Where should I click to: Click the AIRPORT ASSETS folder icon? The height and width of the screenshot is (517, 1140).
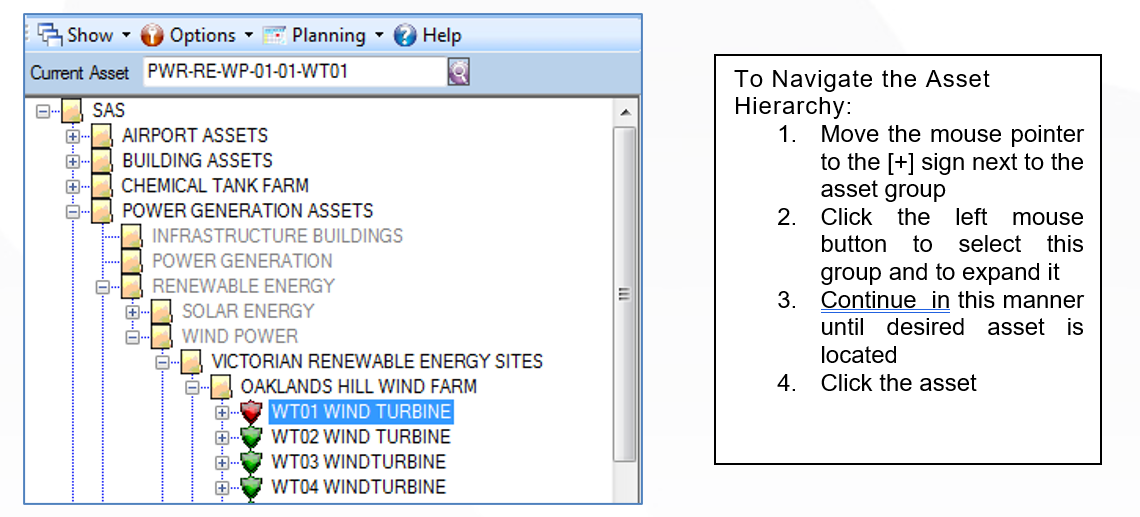101,137
